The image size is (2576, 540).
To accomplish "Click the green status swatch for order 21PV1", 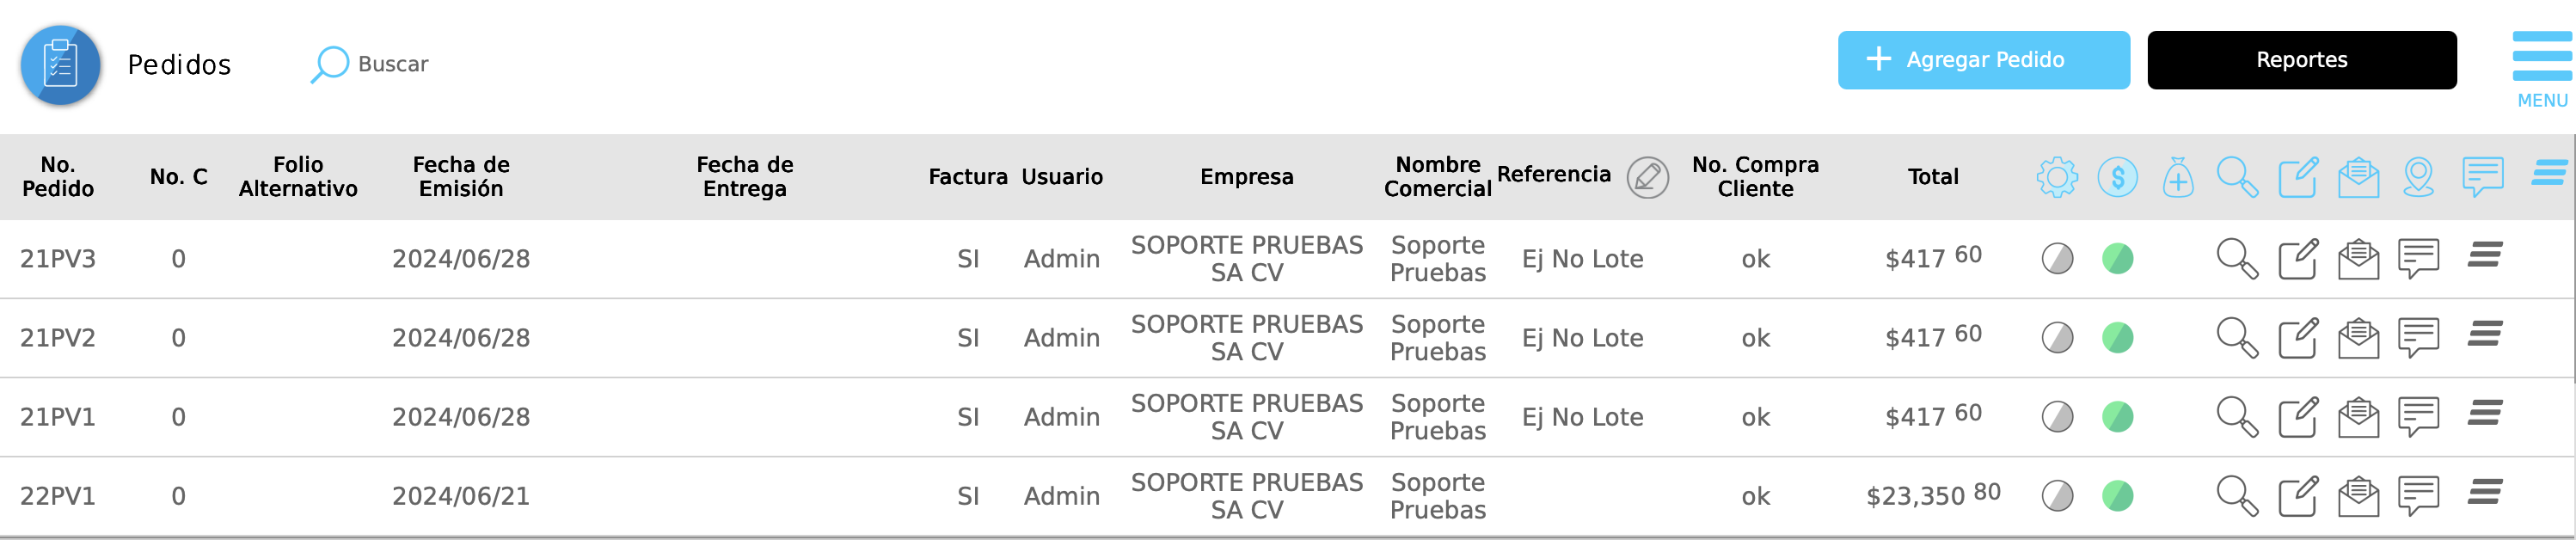I will point(2117,417).
